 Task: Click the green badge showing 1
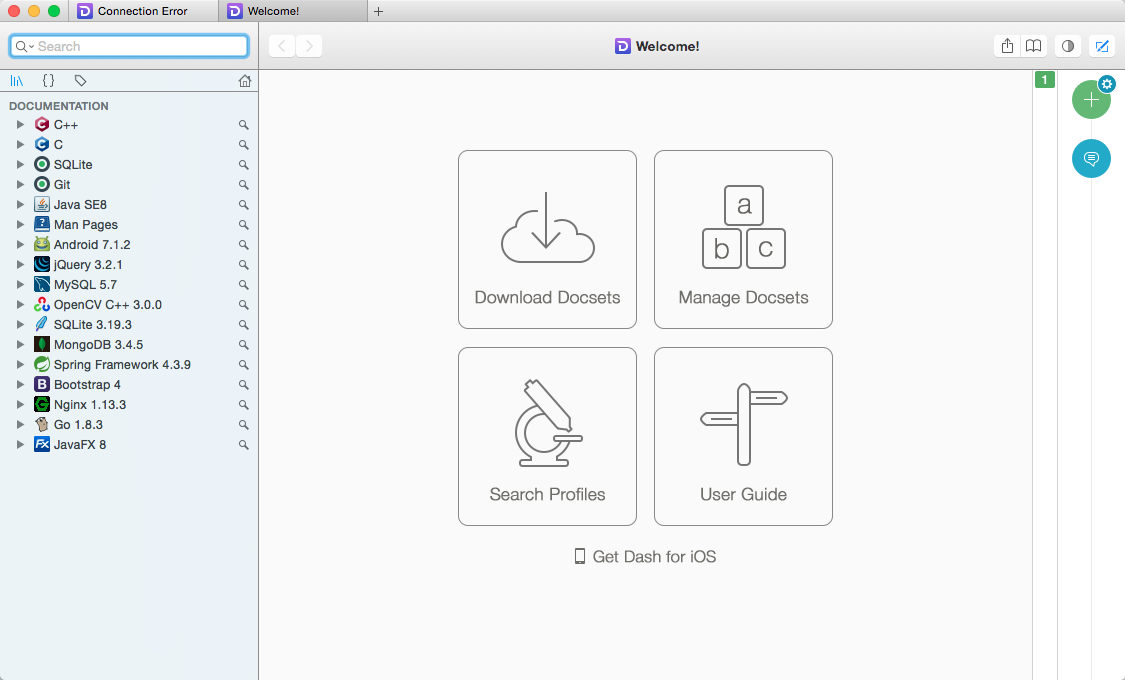coord(1045,80)
